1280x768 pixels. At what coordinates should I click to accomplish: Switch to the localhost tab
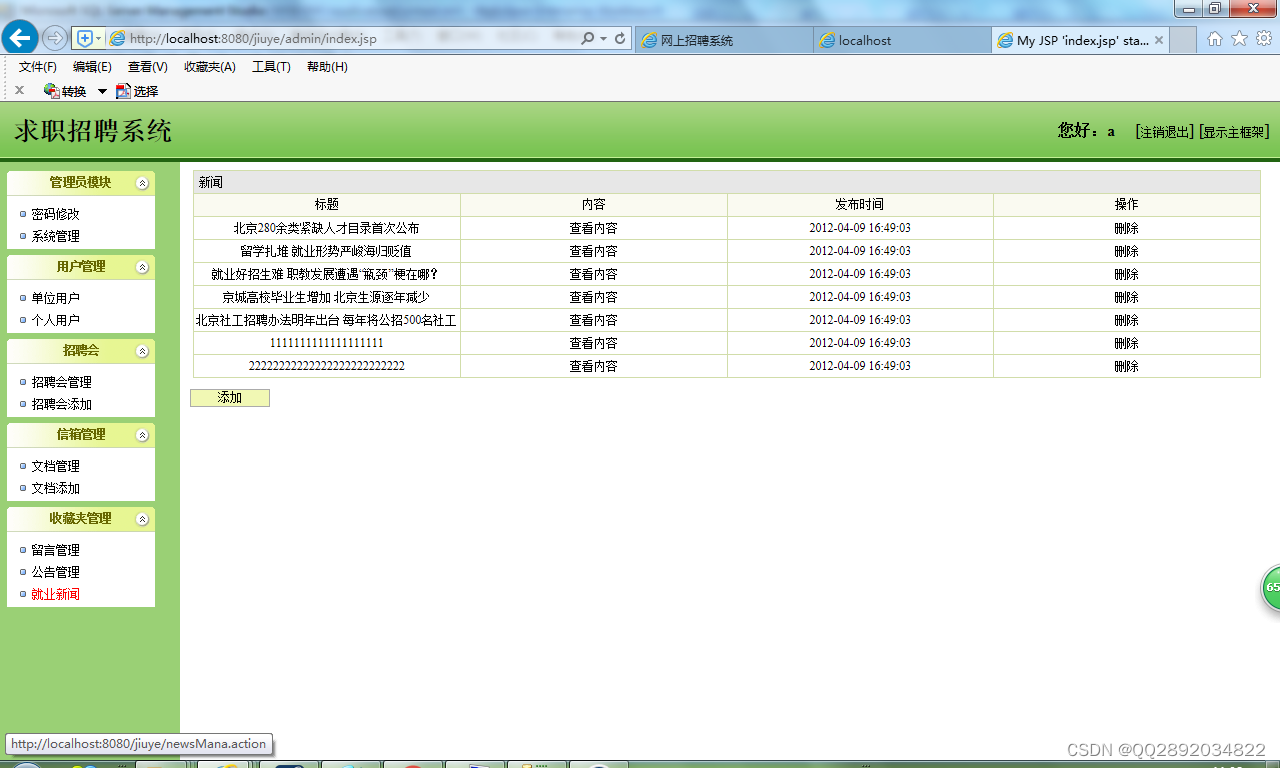903,40
